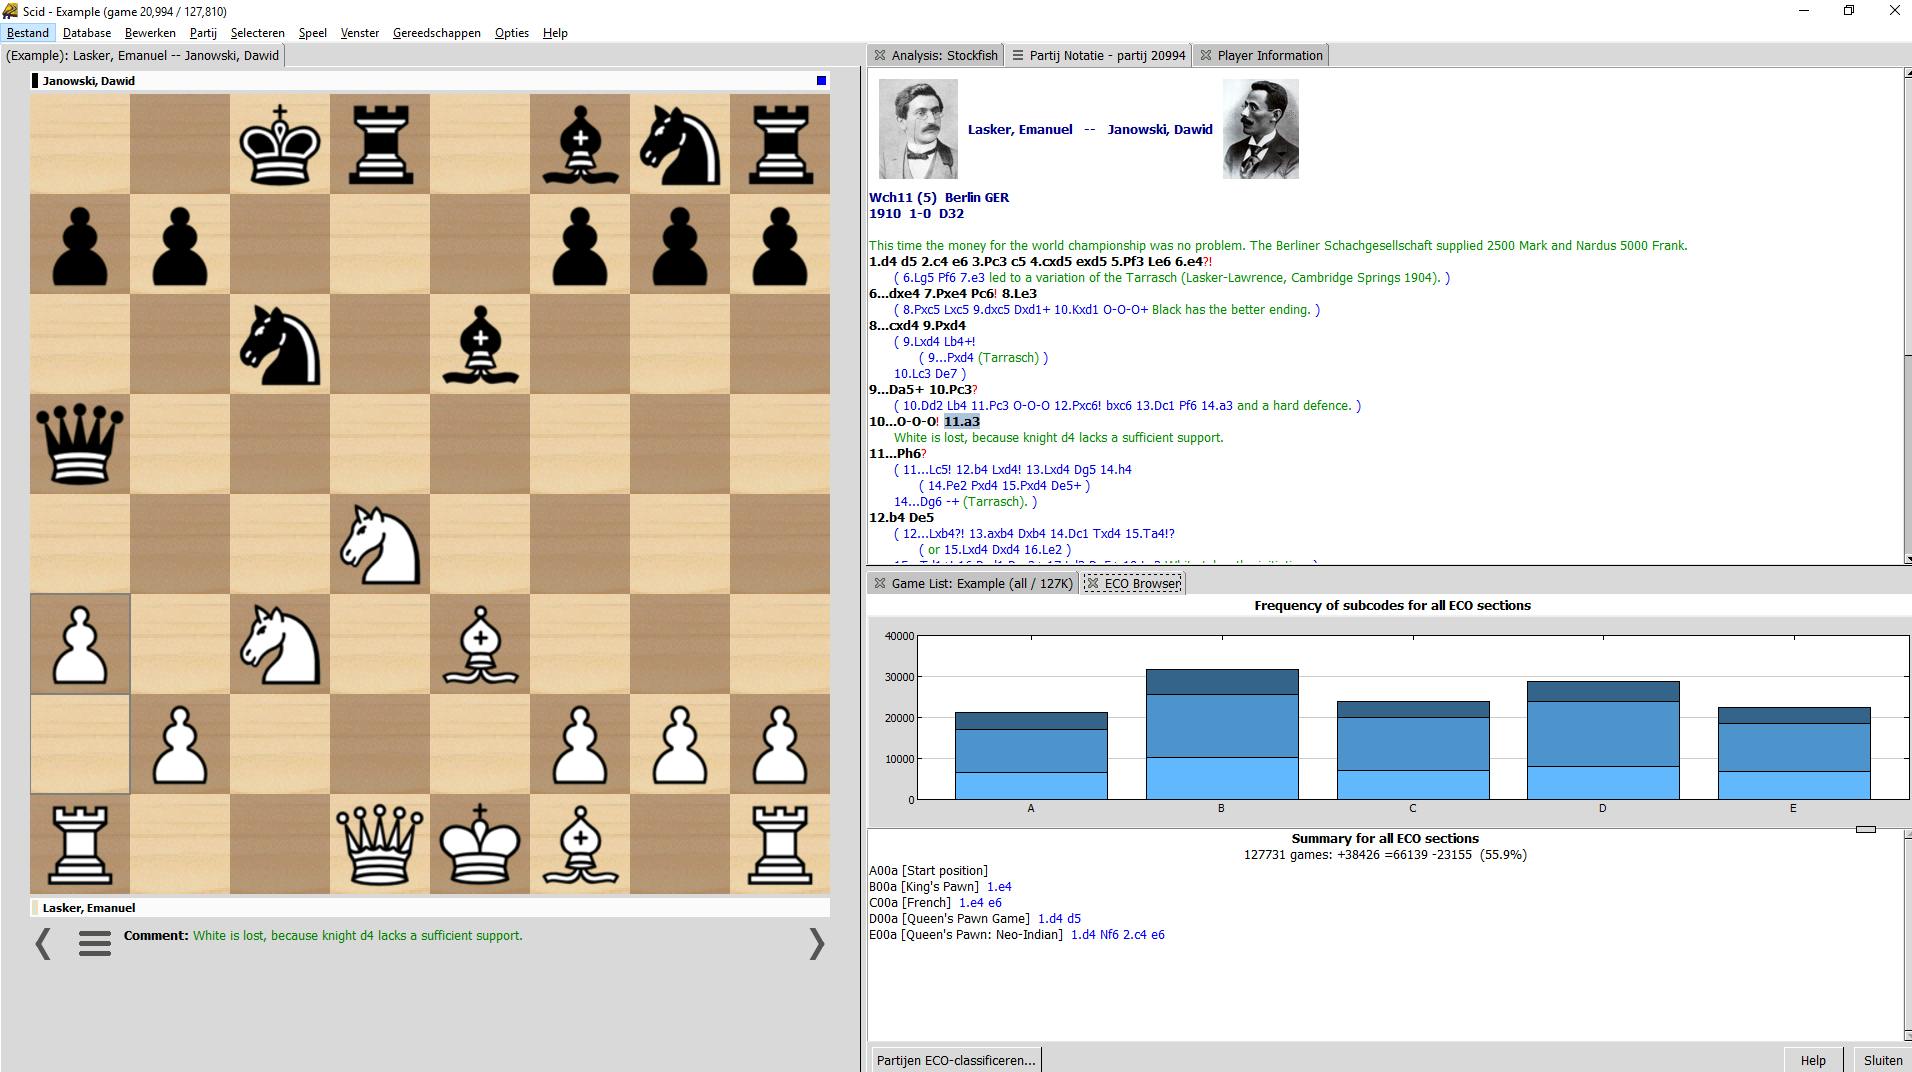The width and height of the screenshot is (1912, 1072).
Task: Click Dawid Janowski's portrait photo
Action: 1261,129
